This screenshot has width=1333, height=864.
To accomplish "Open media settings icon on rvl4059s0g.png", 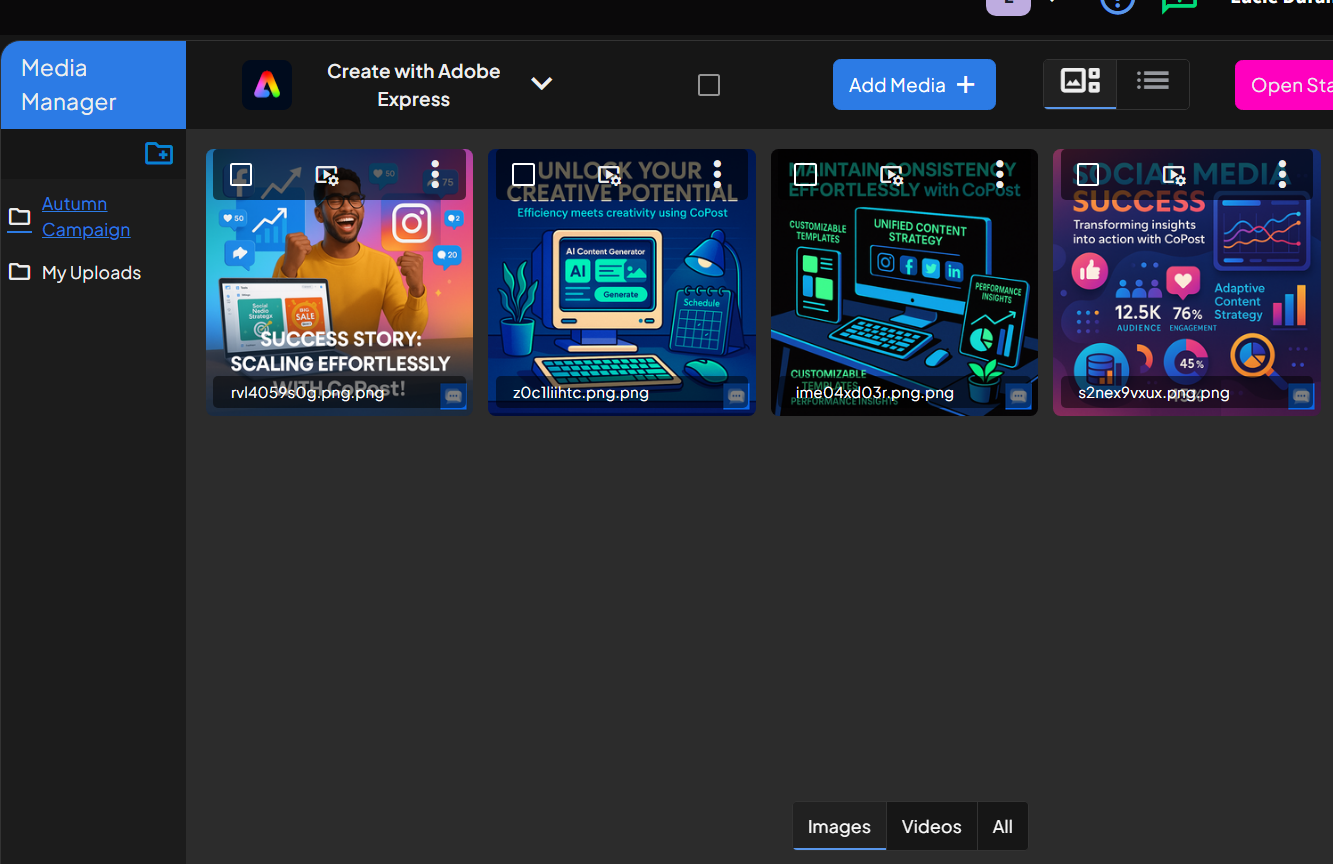I will point(327,176).
